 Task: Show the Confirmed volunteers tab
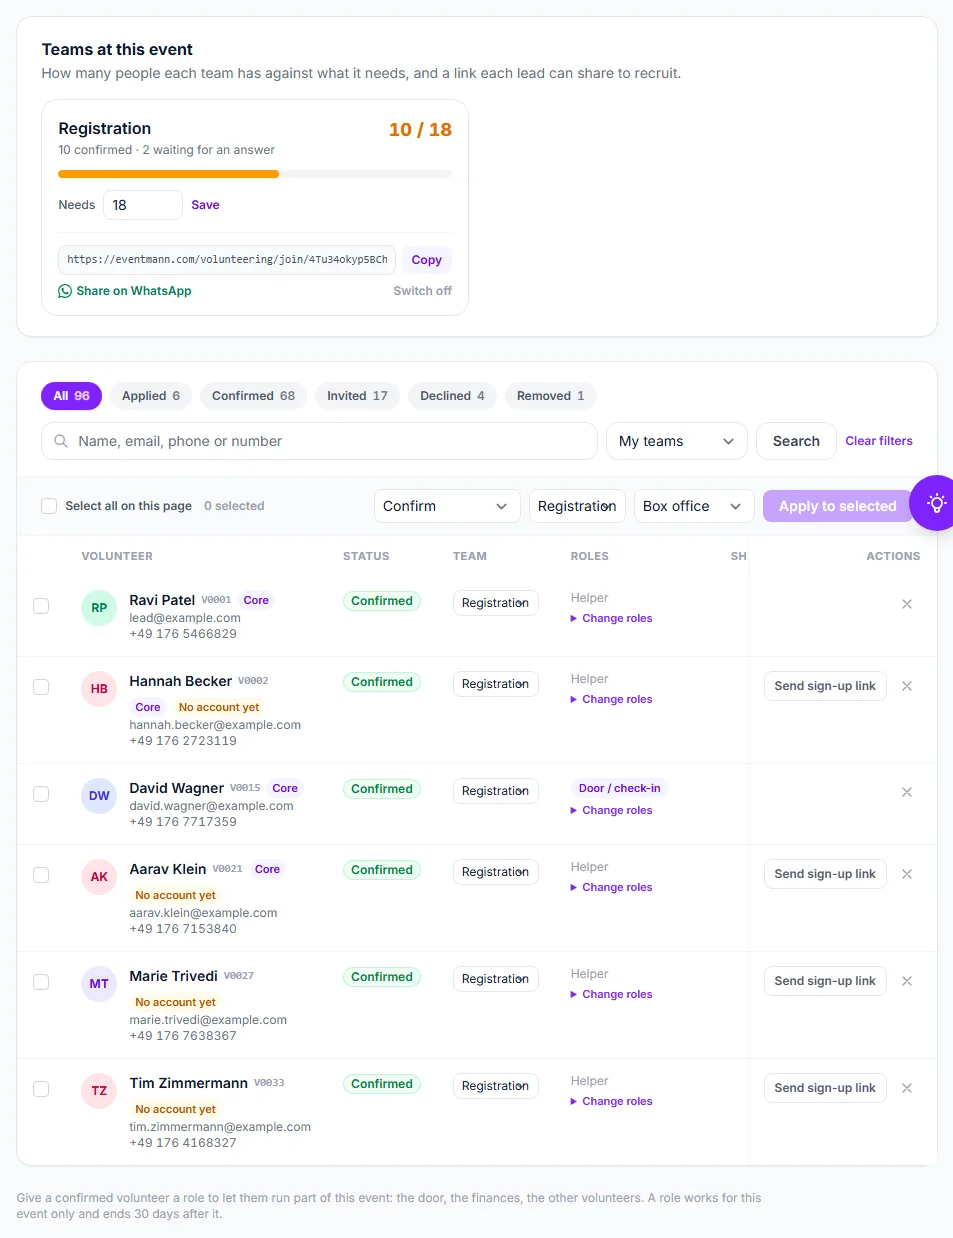point(253,396)
